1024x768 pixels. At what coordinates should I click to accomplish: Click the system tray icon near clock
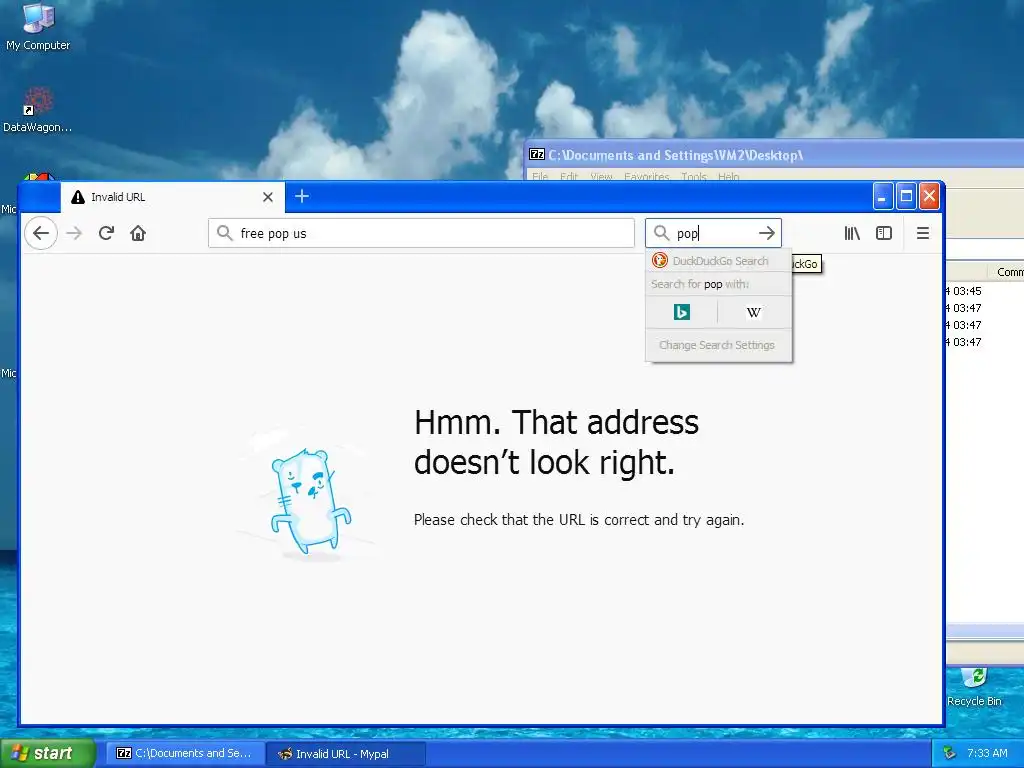950,753
